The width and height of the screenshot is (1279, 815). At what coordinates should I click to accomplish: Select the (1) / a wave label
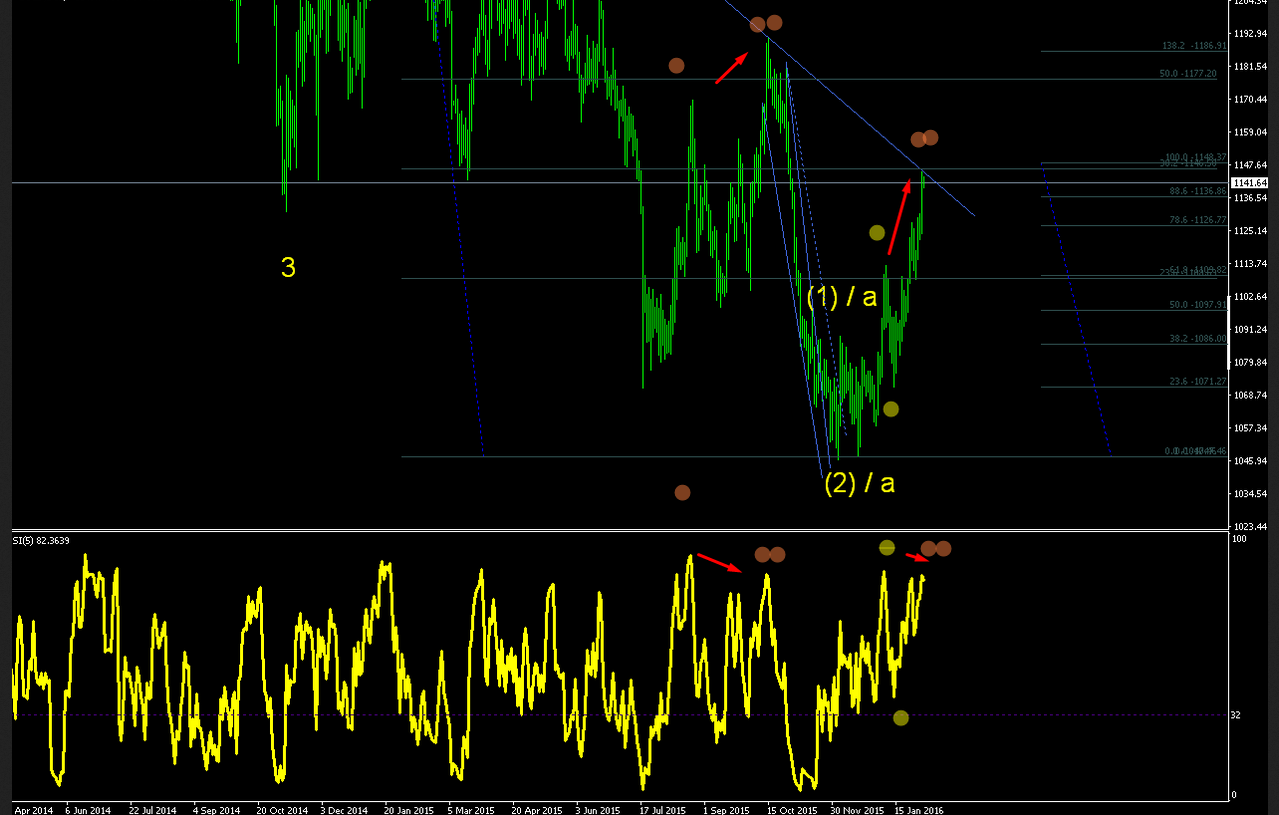pos(842,297)
